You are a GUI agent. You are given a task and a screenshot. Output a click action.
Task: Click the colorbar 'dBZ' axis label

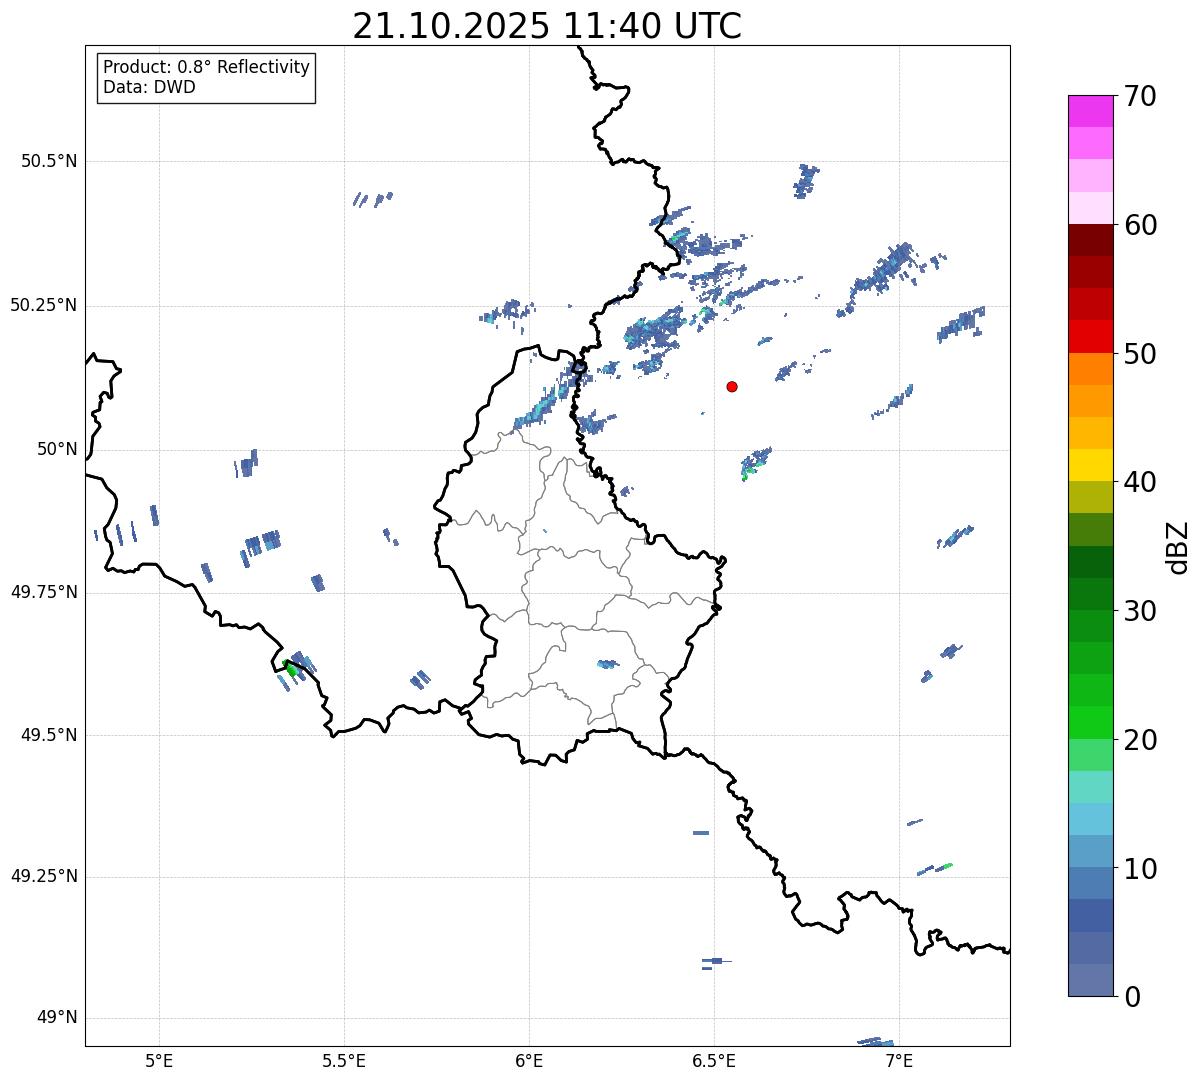click(1178, 547)
